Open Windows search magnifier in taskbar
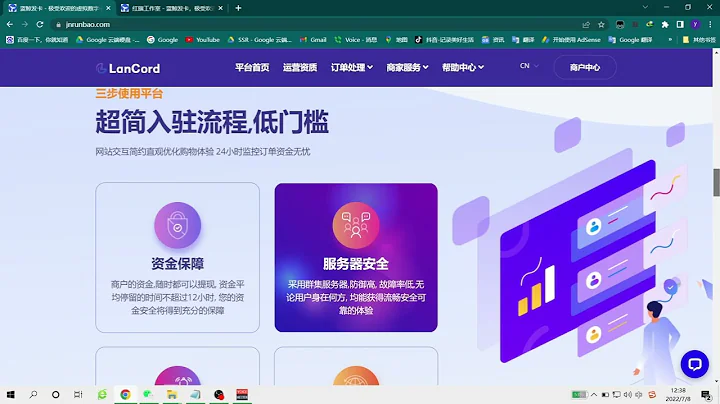 (33, 394)
